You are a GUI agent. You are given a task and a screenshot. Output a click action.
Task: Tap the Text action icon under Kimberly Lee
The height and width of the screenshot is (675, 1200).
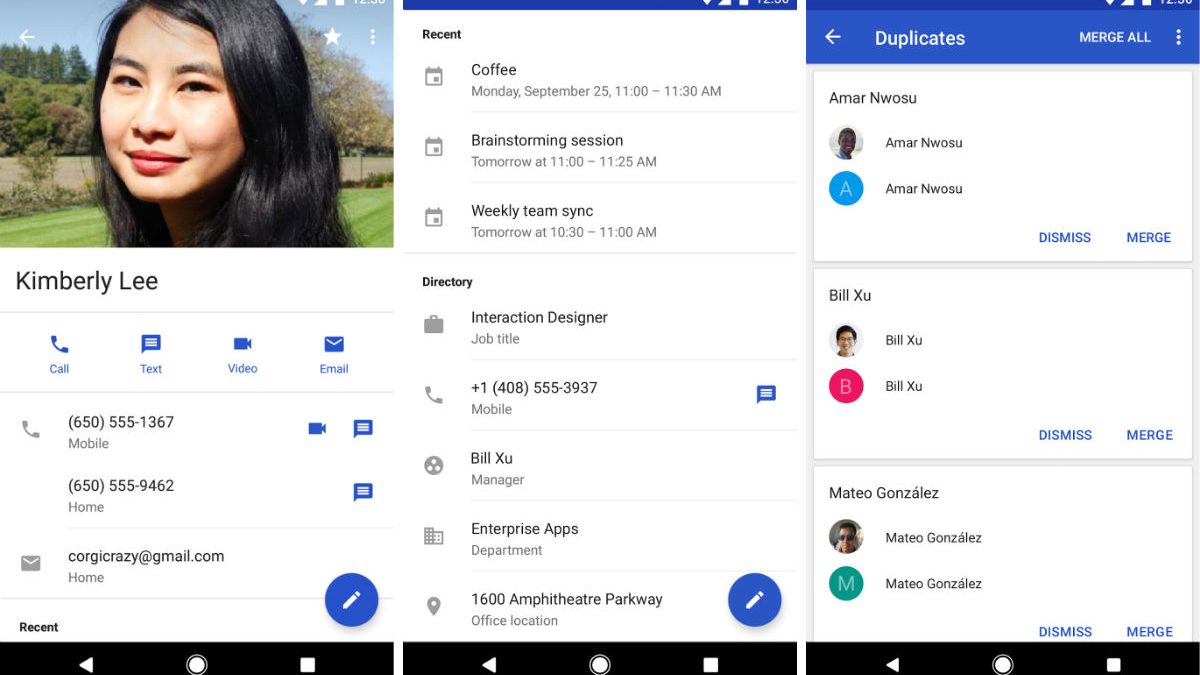[x=151, y=345]
